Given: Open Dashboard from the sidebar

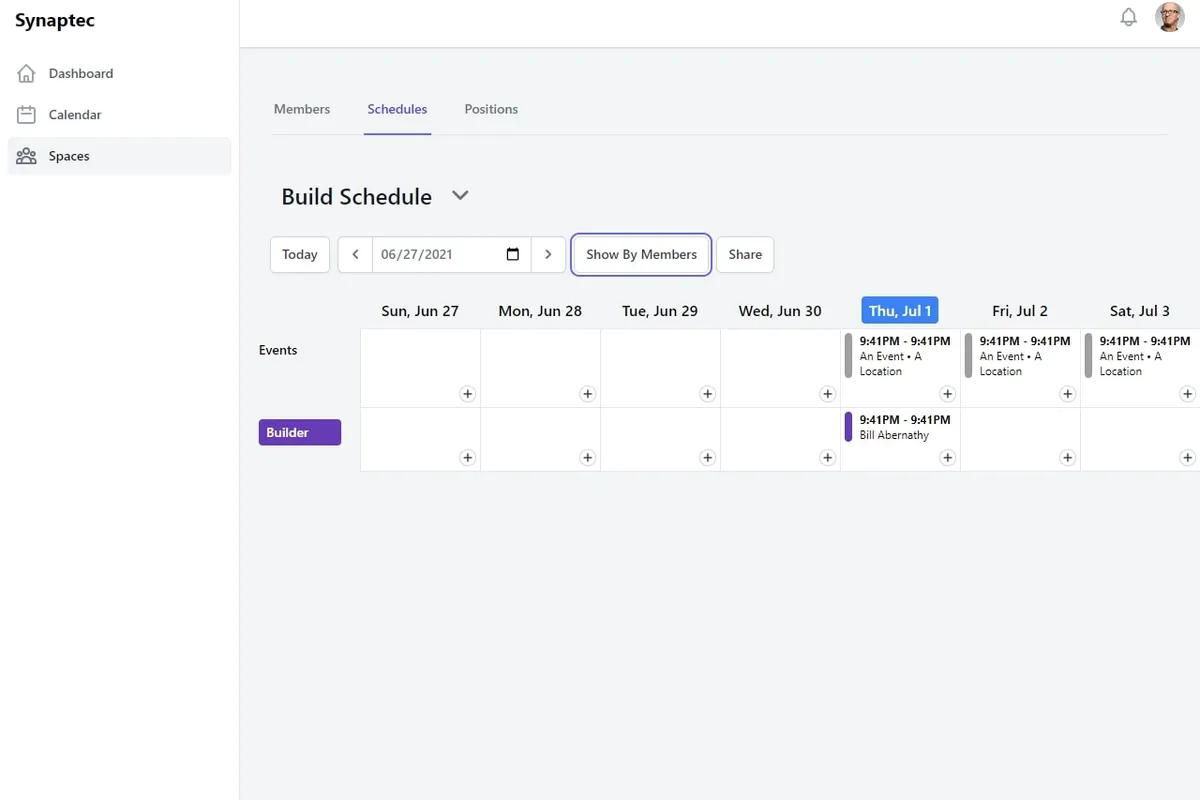Looking at the screenshot, I should coord(80,73).
